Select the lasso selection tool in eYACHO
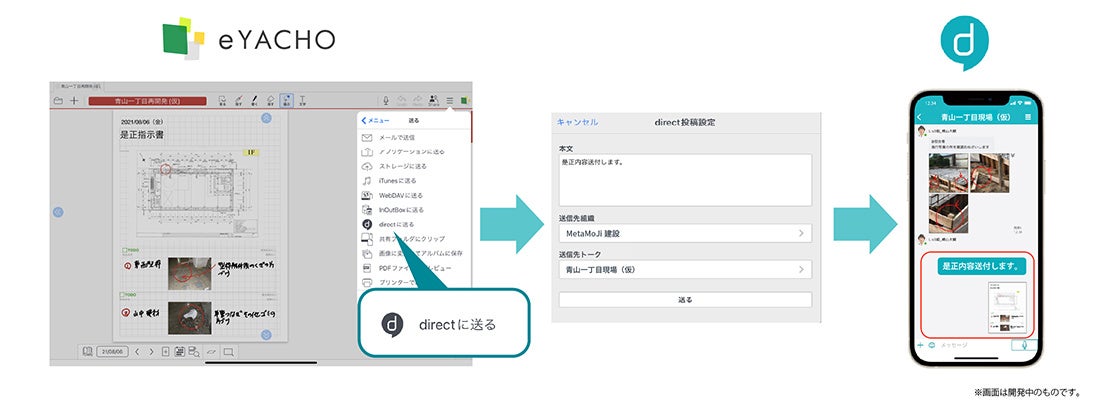1100x400 pixels. click(x=222, y=100)
